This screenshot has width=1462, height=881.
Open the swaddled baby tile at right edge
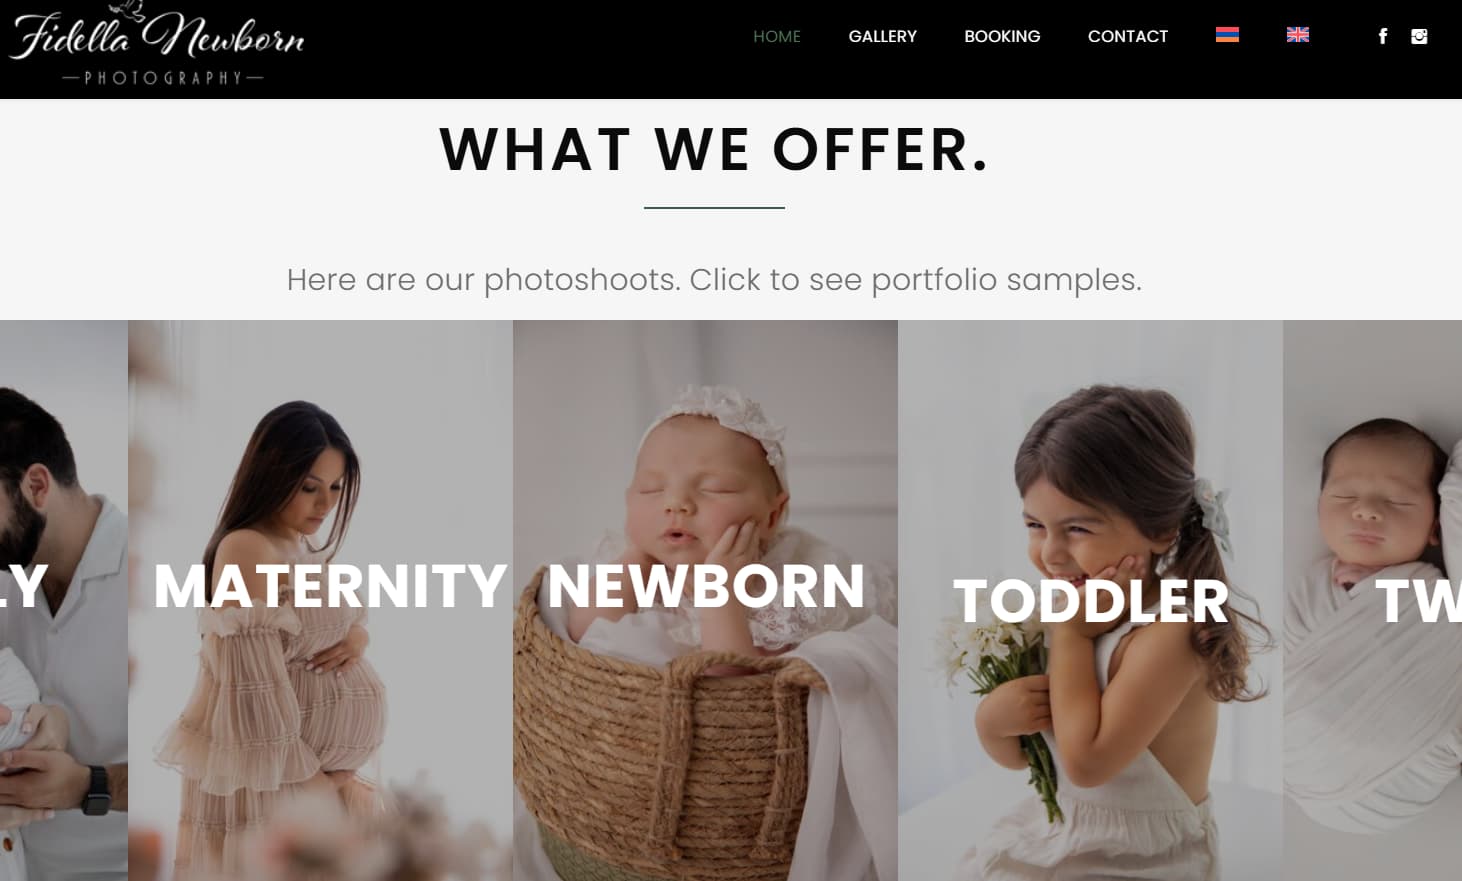(1372, 600)
